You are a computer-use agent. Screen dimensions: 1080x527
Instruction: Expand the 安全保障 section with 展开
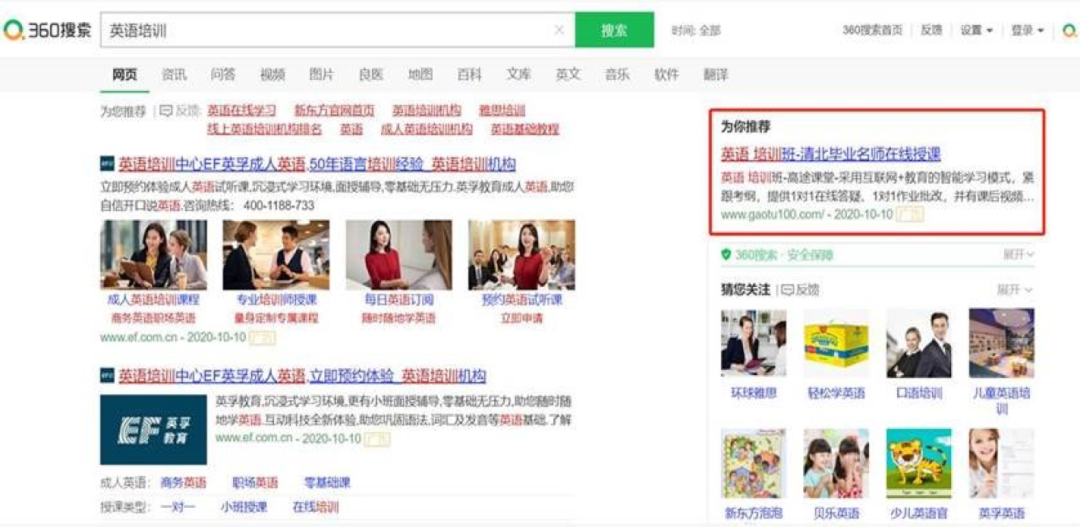click(x=1018, y=255)
